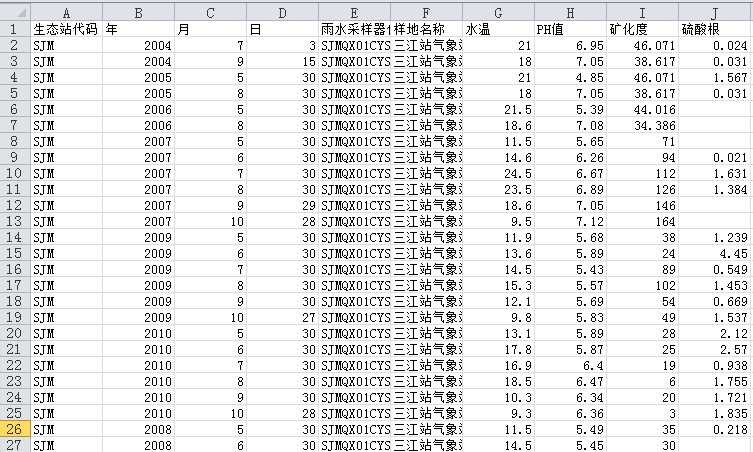Image resolution: width=753 pixels, height=452 pixels.
Task: Click sulfate value 1.384 in row 11
Action: [x=716, y=190]
